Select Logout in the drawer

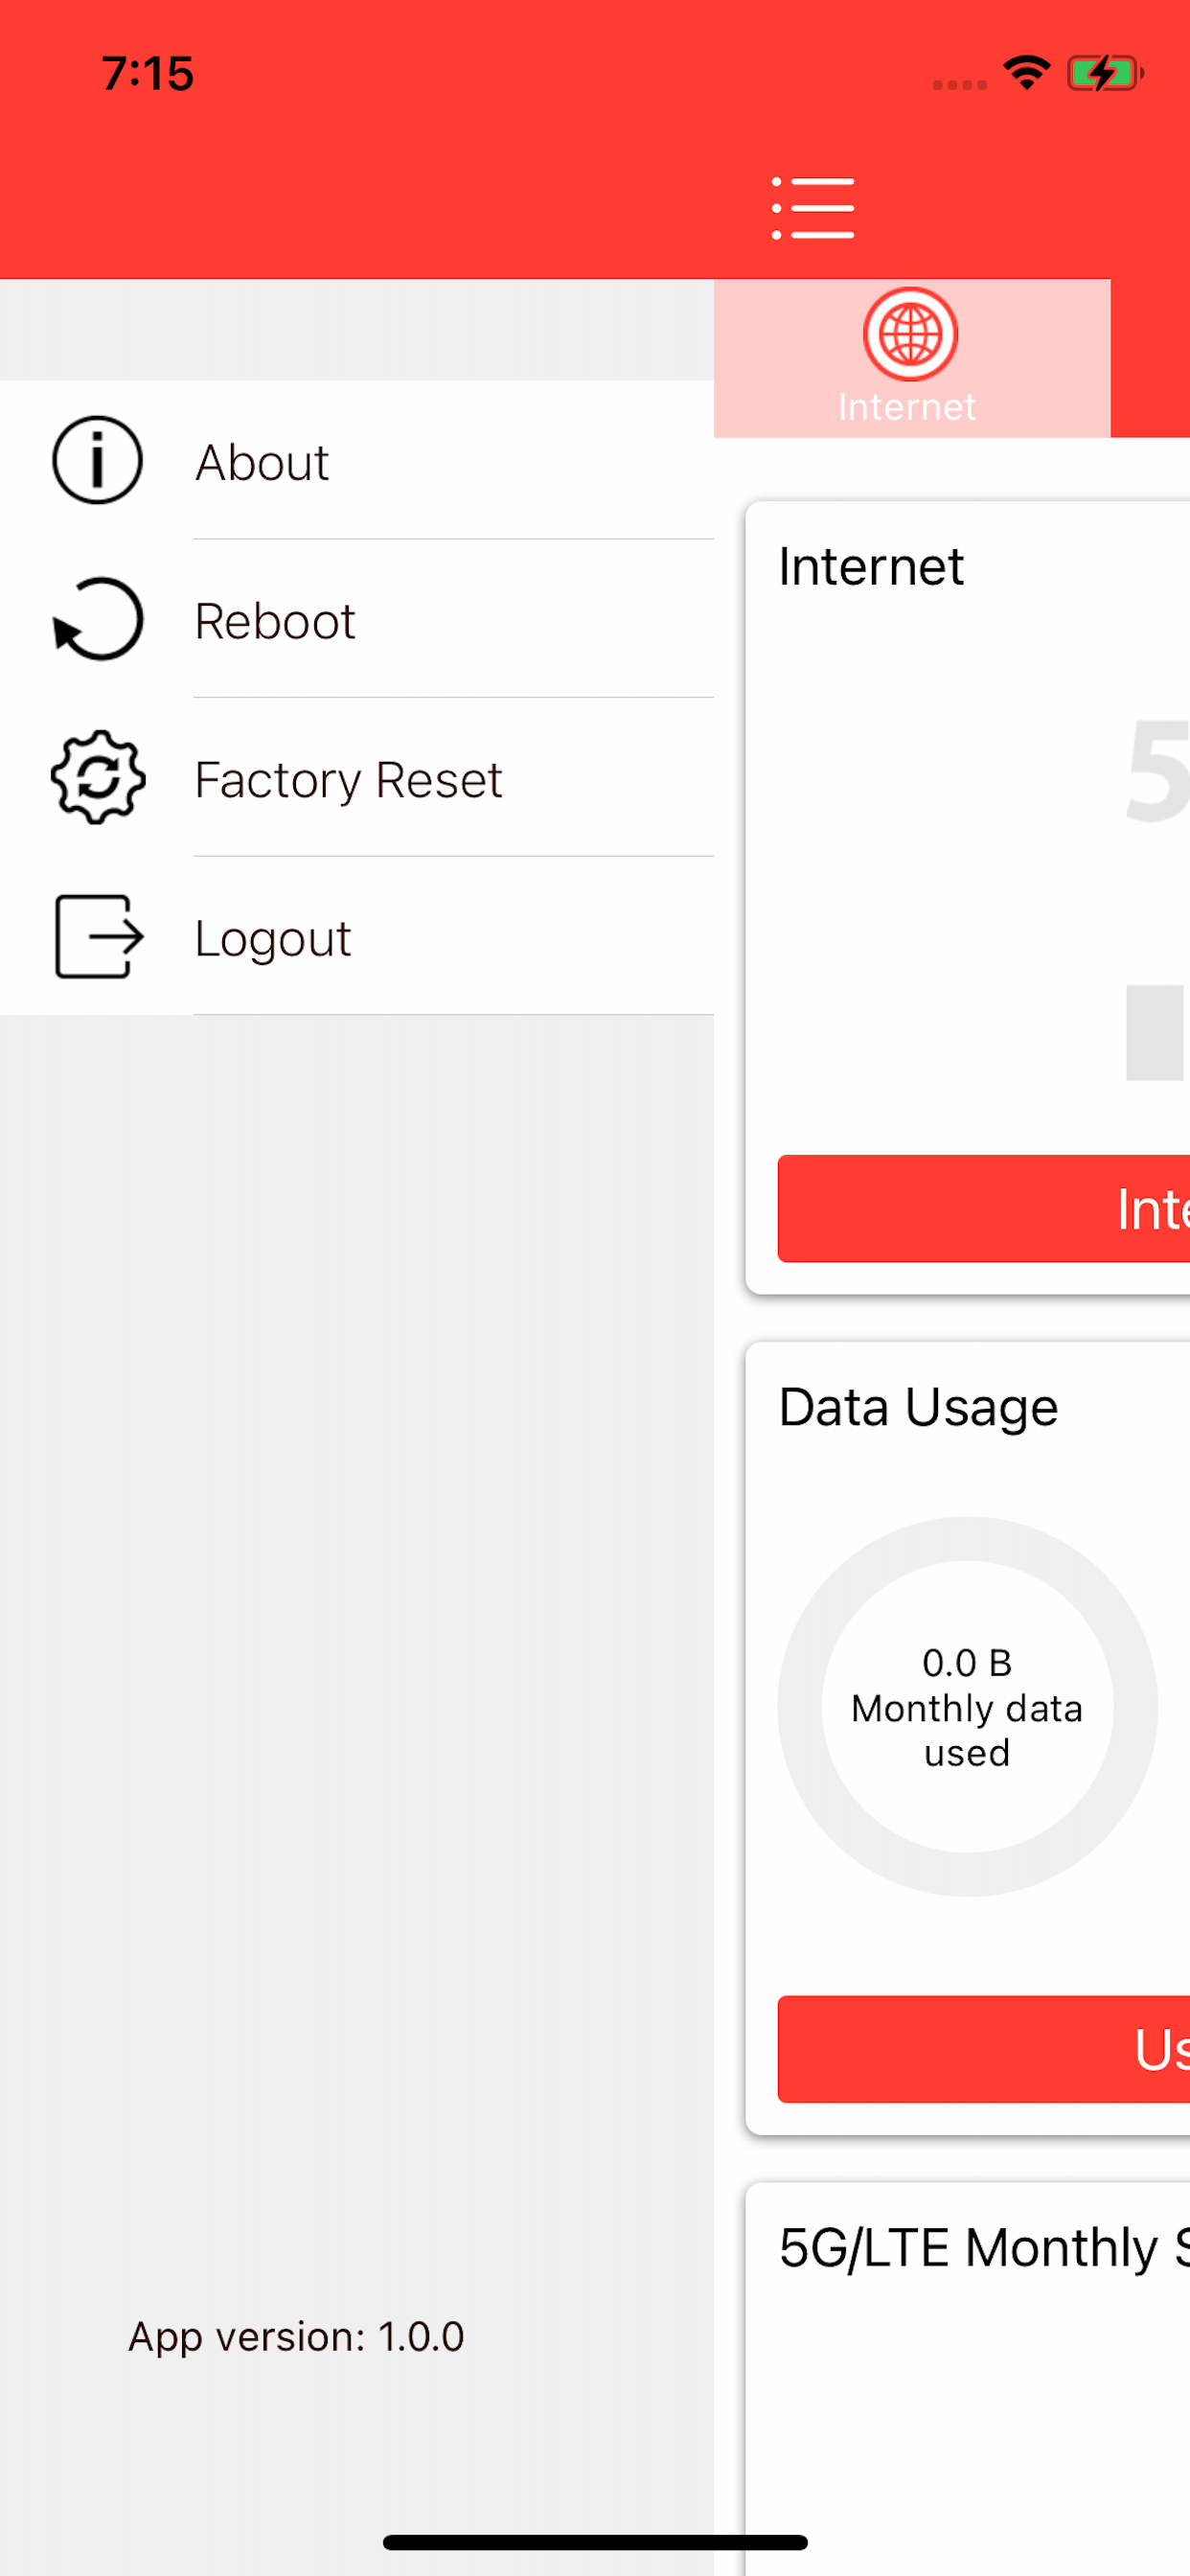point(357,936)
